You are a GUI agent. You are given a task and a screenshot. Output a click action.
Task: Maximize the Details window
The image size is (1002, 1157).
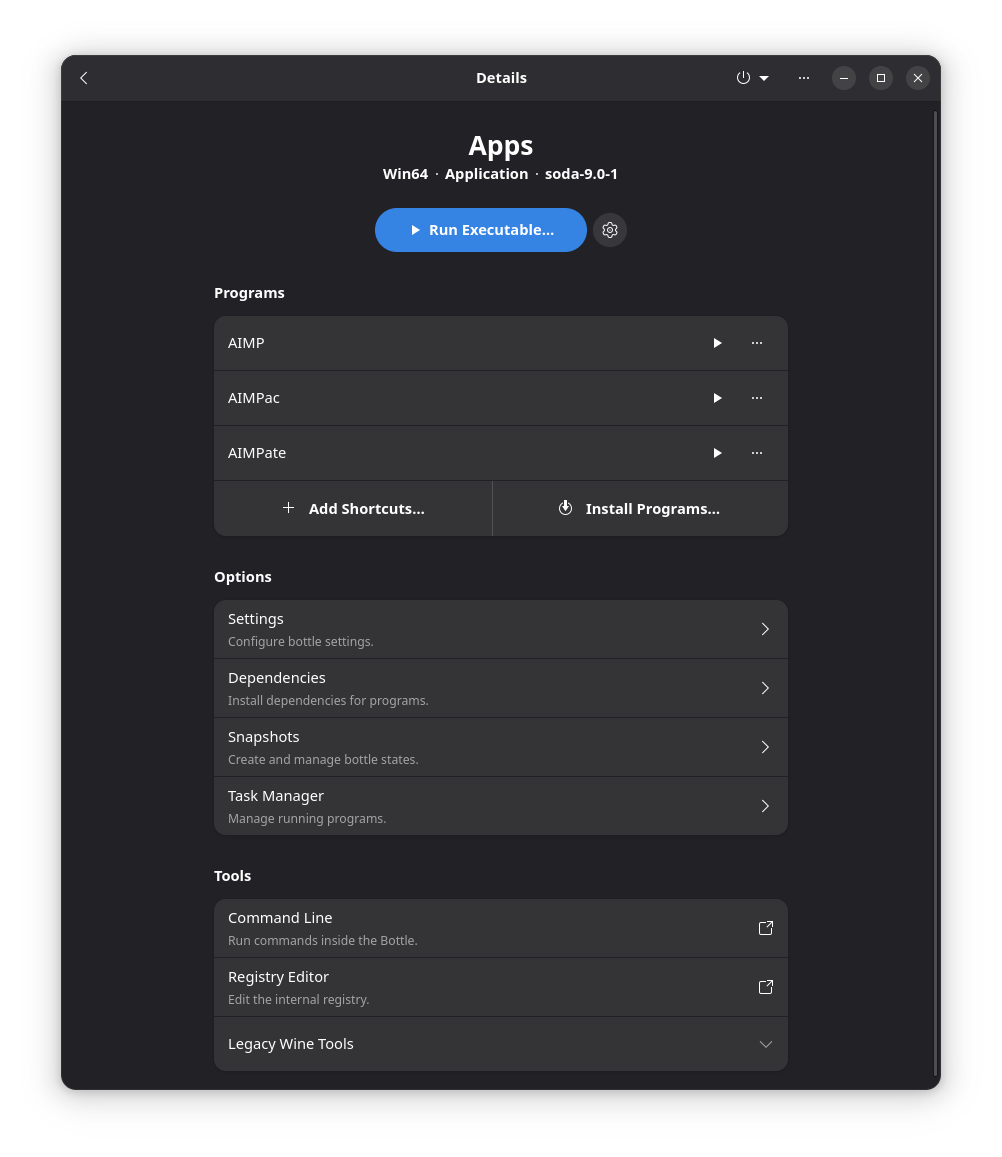(x=880, y=78)
